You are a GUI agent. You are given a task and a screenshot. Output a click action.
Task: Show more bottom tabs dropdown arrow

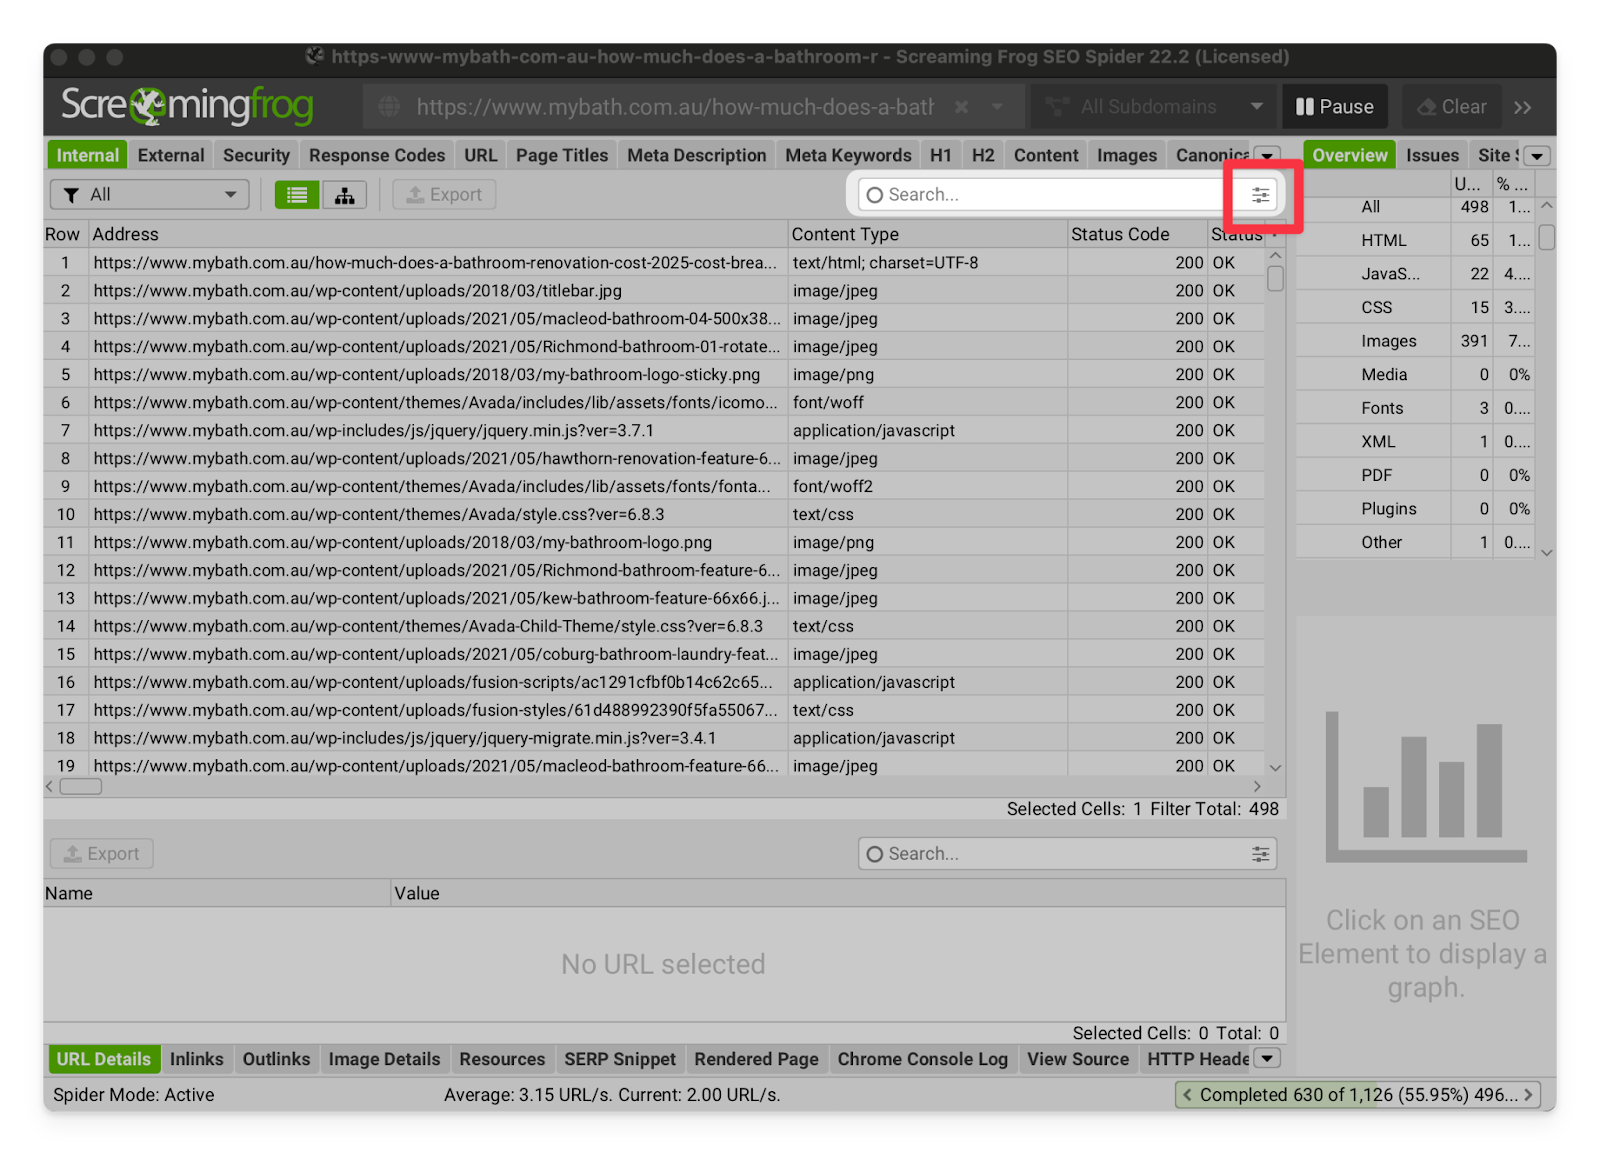(1268, 1059)
